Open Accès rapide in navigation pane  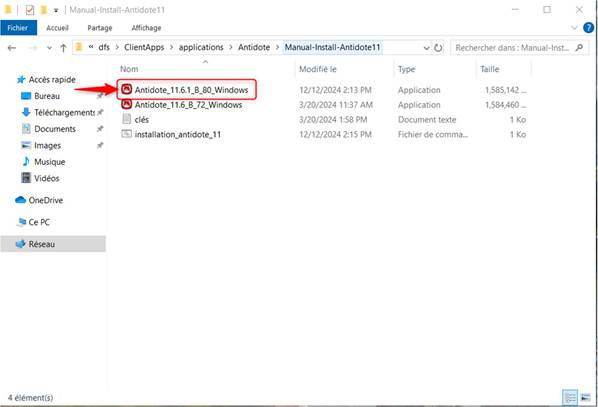(x=52, y=80)
